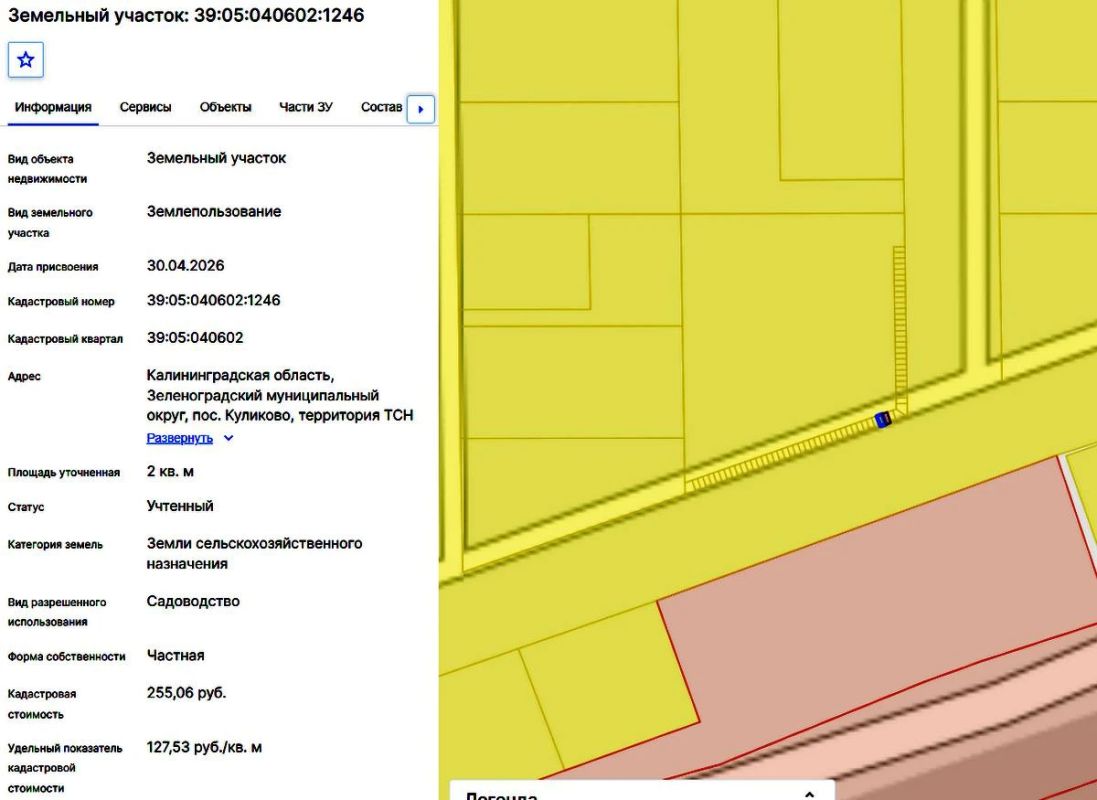Viewport: 1097px width, 800px height.
Task: Switch to the Состав tab
Action: coord(381,107)
